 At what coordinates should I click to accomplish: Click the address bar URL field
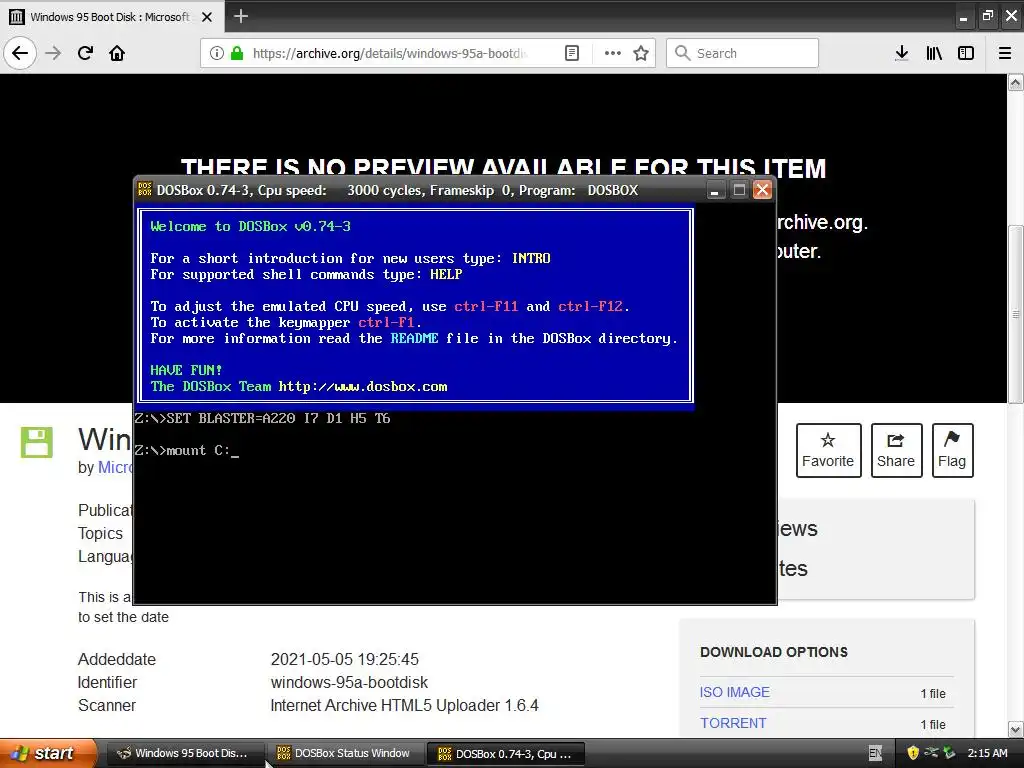[390, 53]
